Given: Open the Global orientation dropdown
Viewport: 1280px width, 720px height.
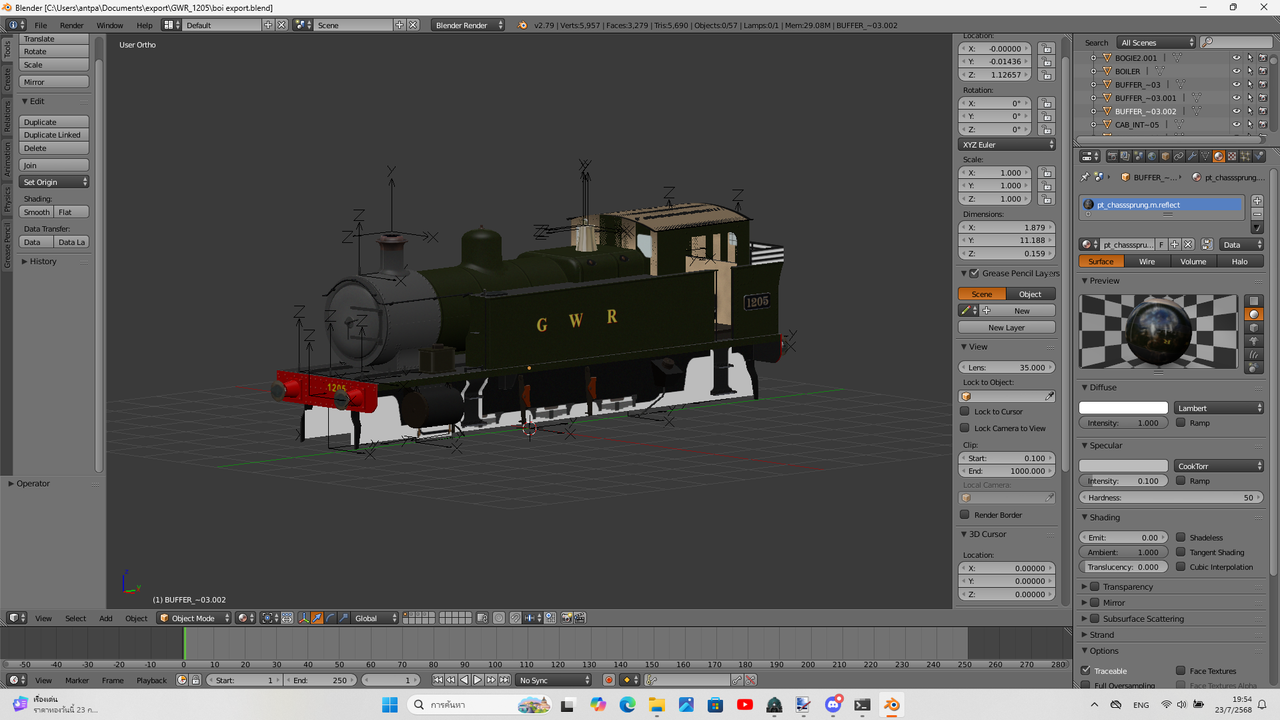Looking at the screenshot, I should 376,618.
